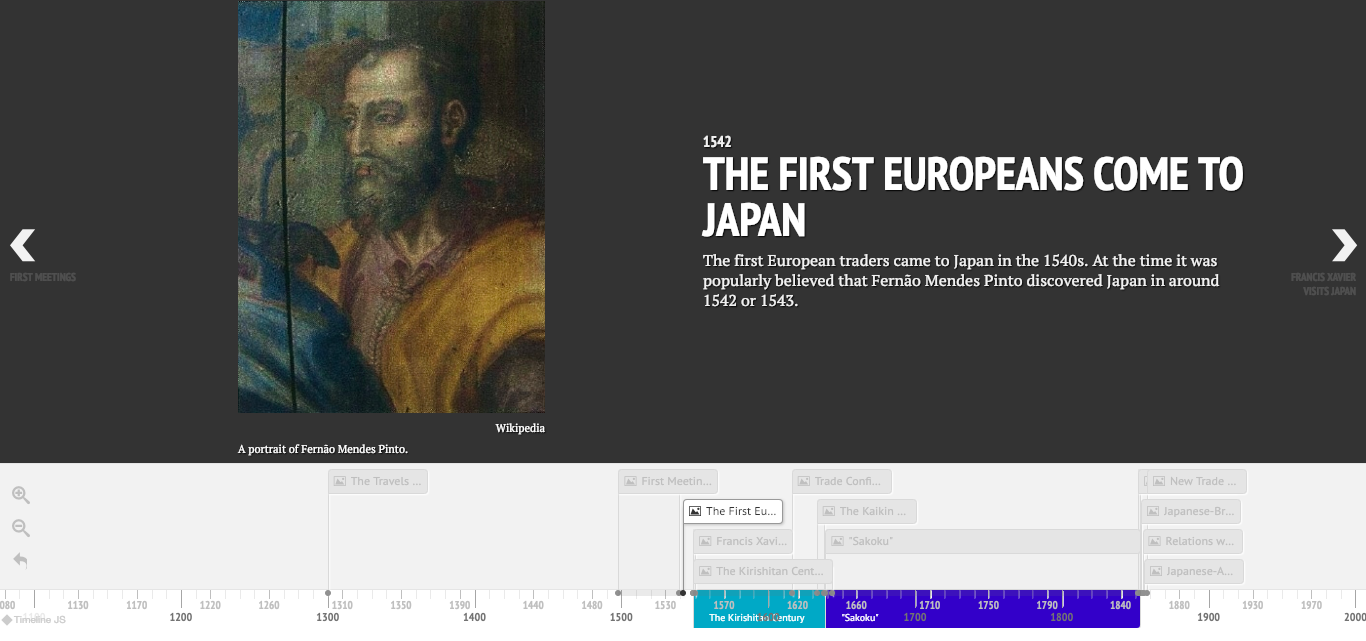The image size is (1366, 641).
Task: Click right chevron to Francis Xavier Visits Japan
Action: pos(1344,245)
